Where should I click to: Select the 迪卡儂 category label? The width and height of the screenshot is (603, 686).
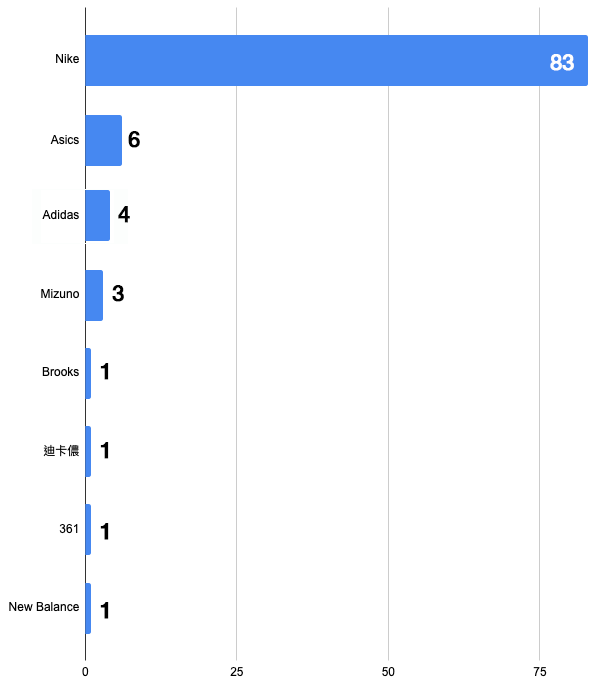[61, 451]
